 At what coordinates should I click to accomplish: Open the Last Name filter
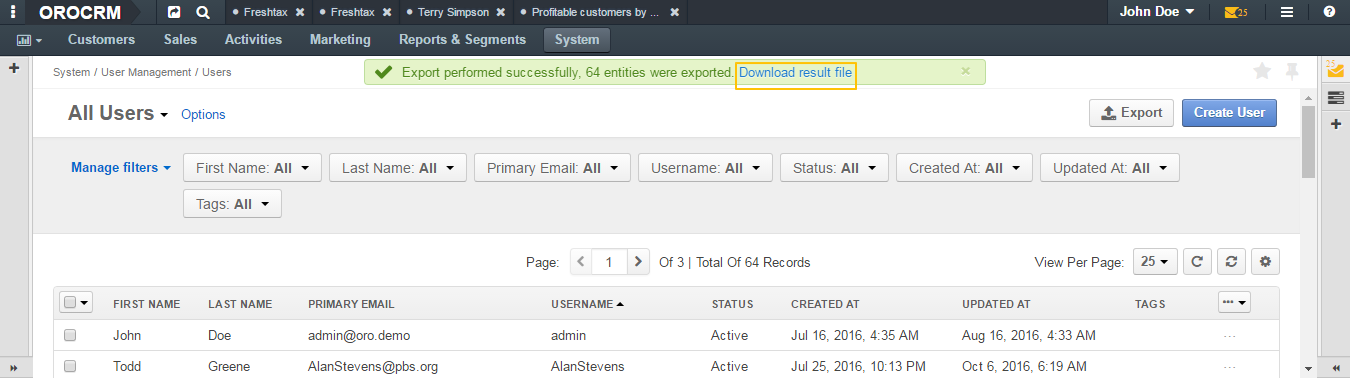point(398,168)
